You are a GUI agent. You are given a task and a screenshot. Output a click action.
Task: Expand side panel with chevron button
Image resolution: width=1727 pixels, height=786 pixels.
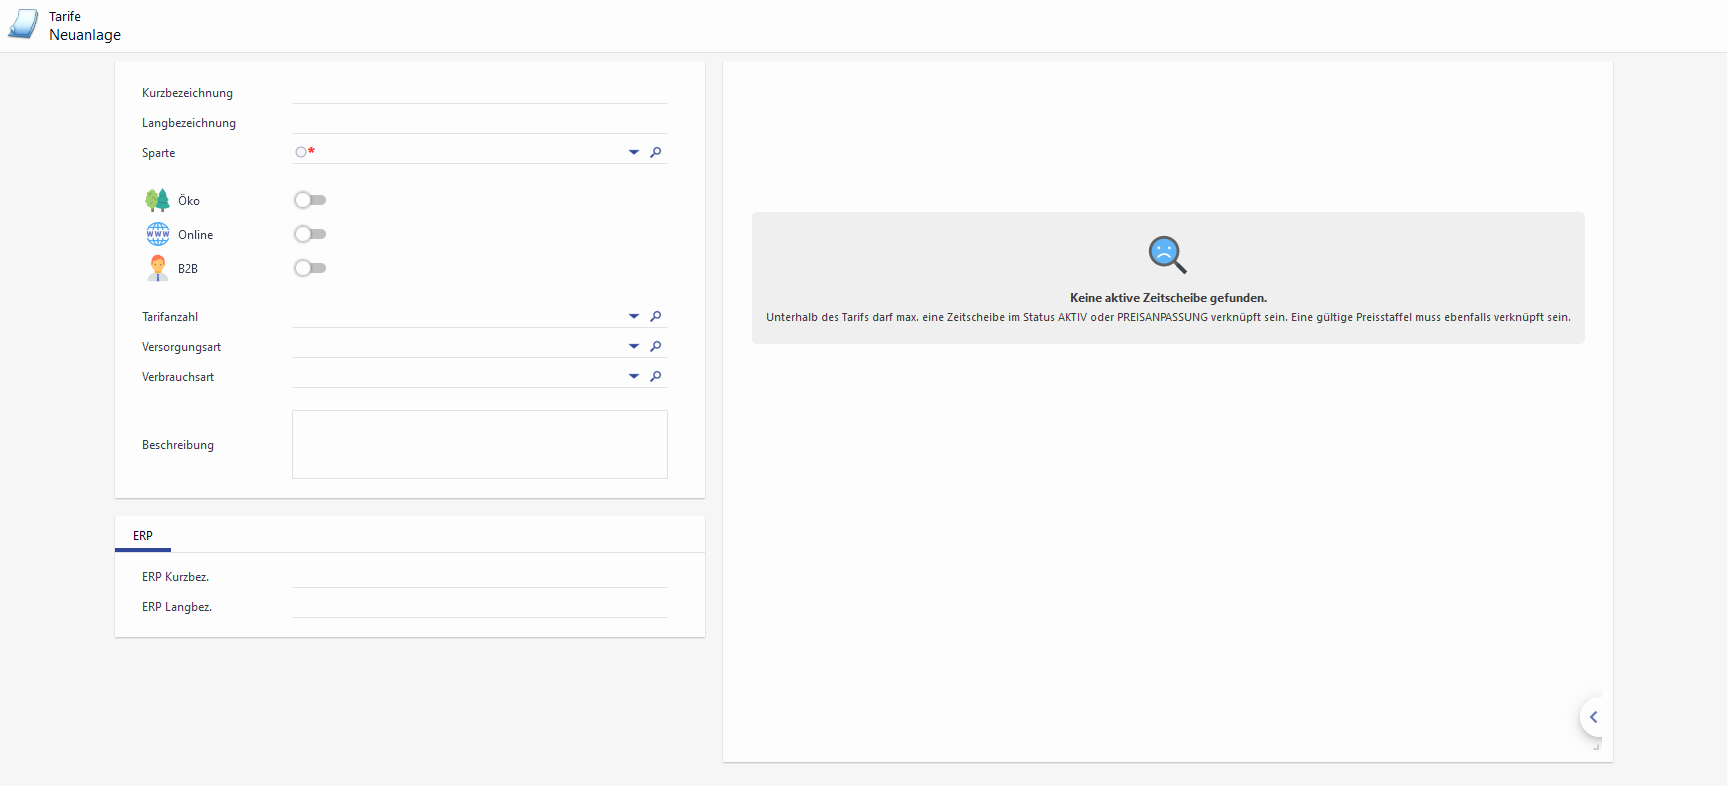[x=1593, y=717]
